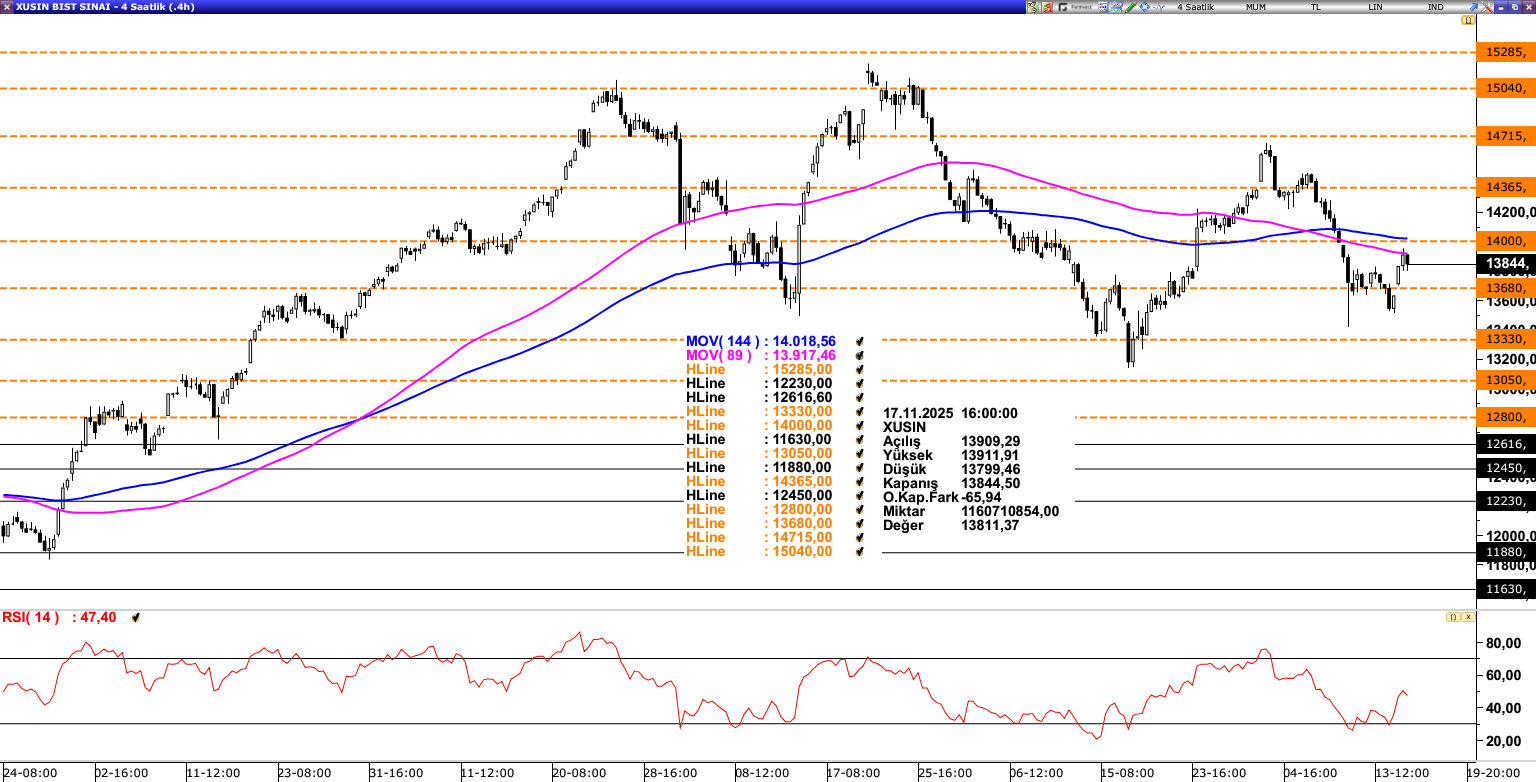
Task: Open the 4 Saatlik timeframe selector
Action: pyautogui.click(x=1195, y=7)
